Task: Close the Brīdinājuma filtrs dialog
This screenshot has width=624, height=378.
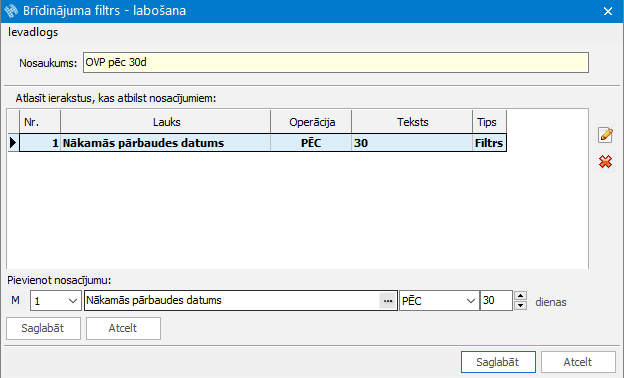Action: [608, 11]
